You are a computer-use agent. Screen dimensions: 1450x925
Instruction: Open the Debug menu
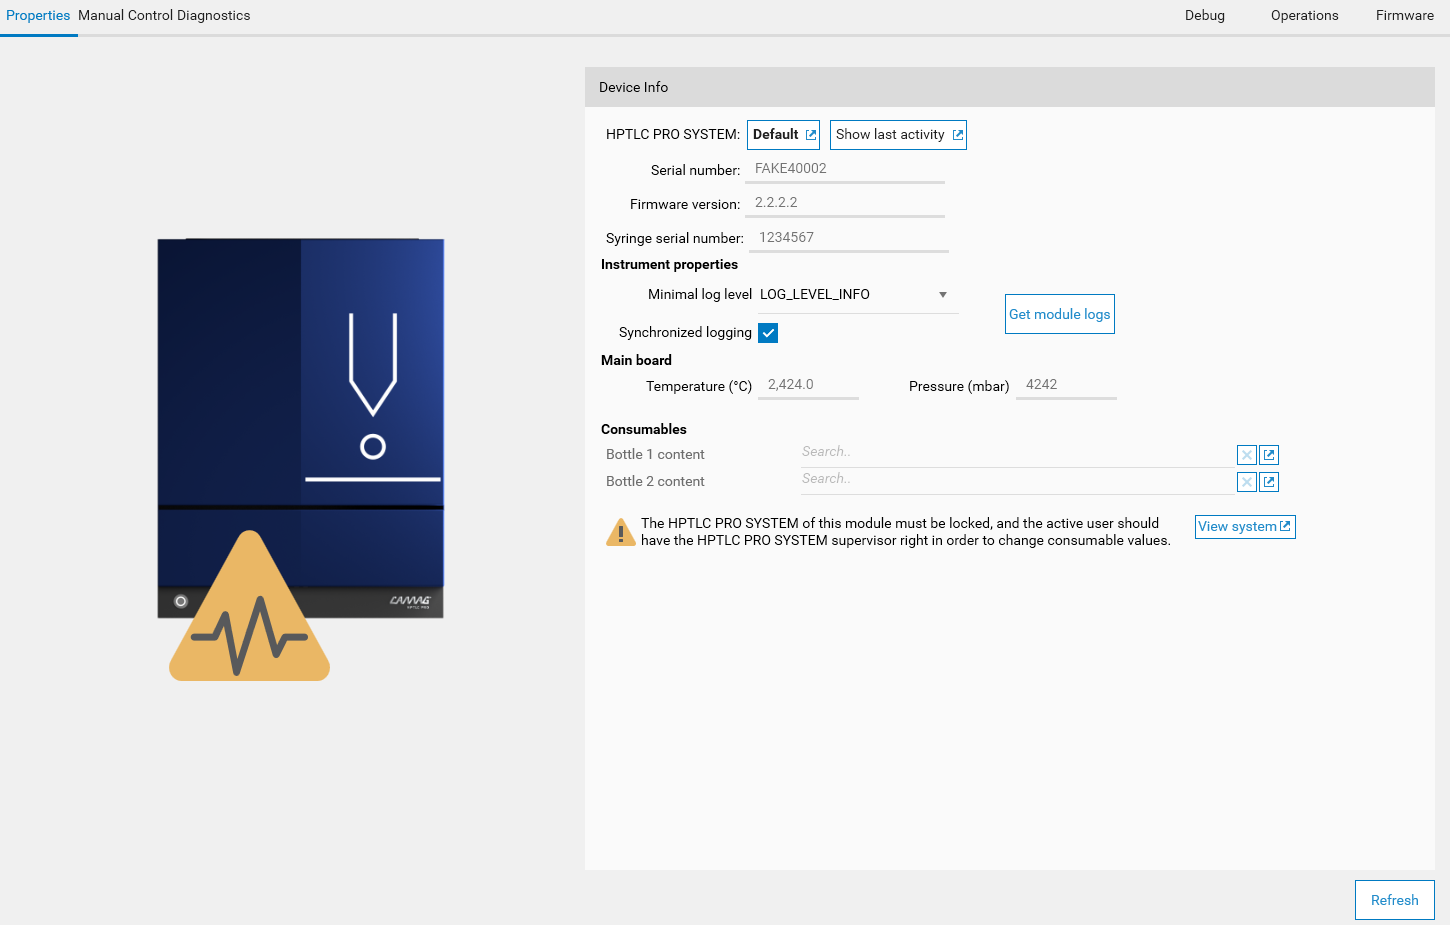click(x=1204, y=16)
